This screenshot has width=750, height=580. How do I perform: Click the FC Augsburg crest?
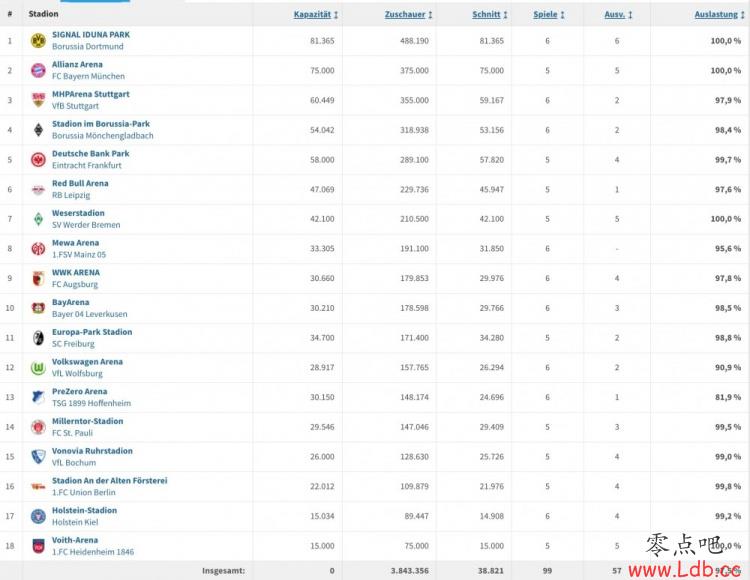tap(38, 278)
